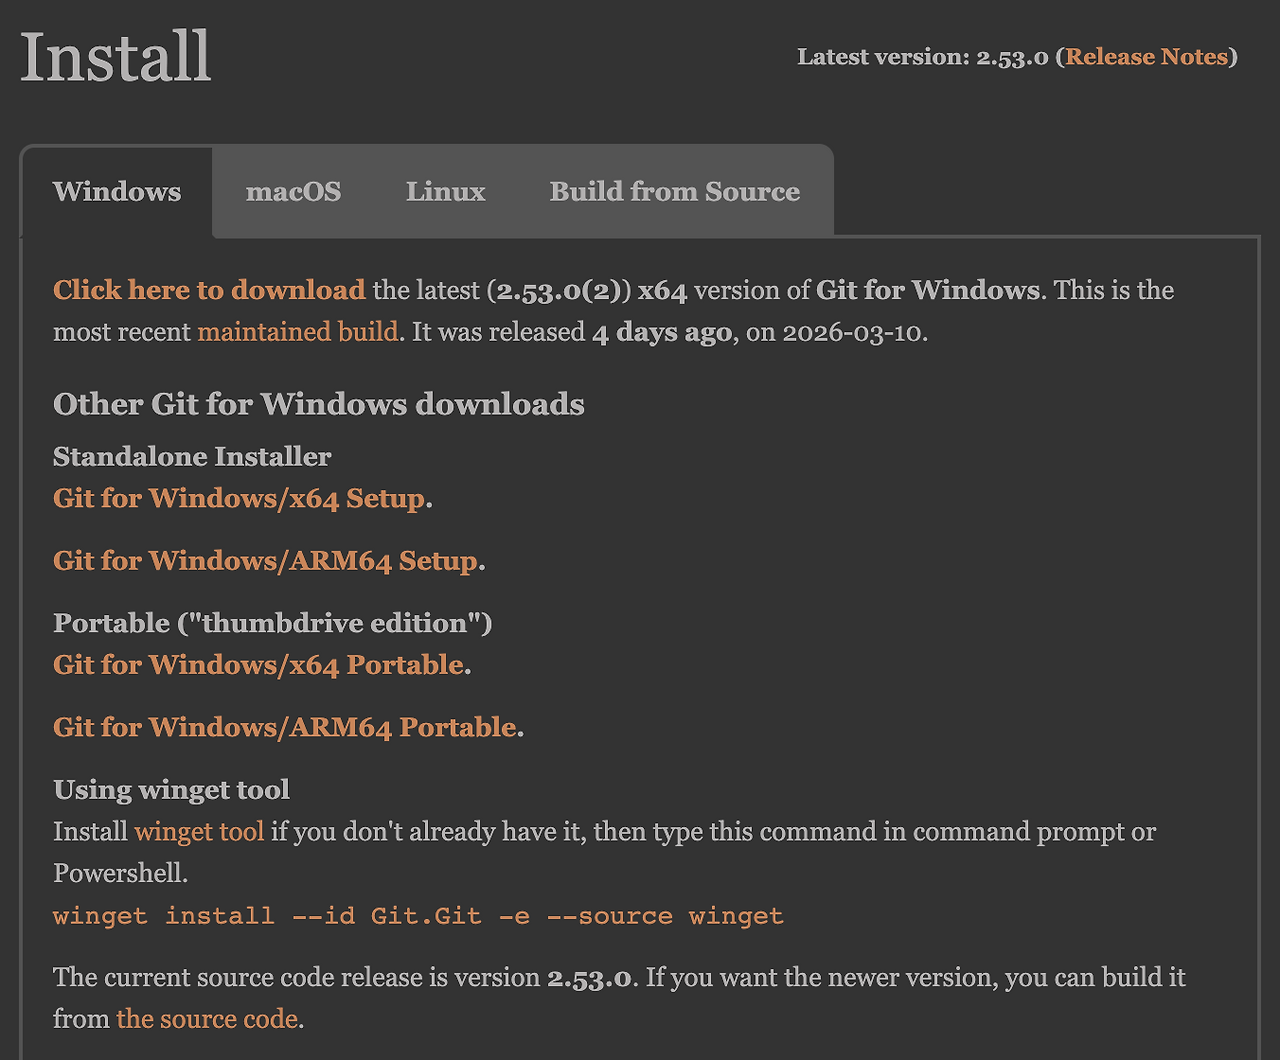
Task: Visit the 'winget tool' link
Action: 199,832
